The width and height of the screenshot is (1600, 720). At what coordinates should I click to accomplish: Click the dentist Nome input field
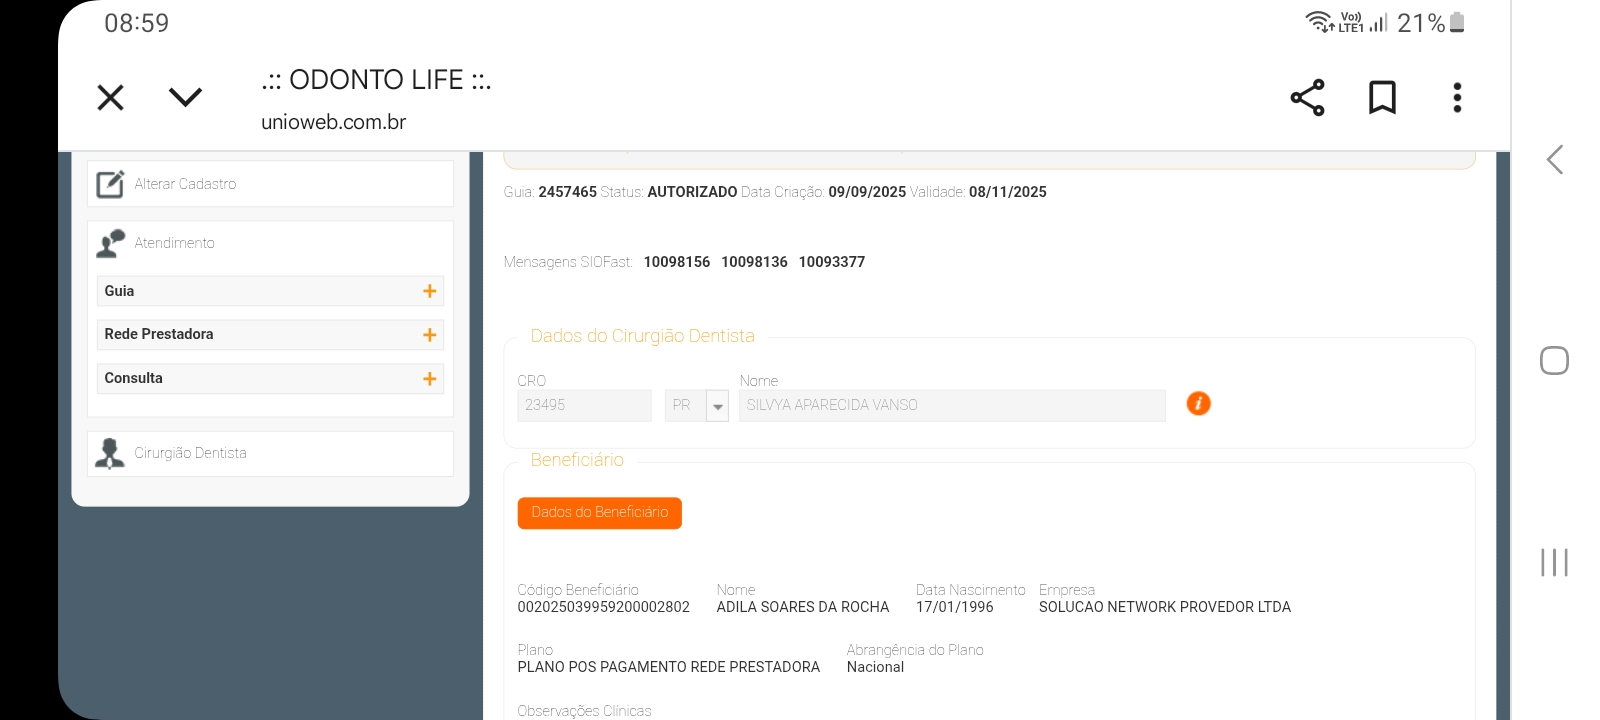(952, 405)
